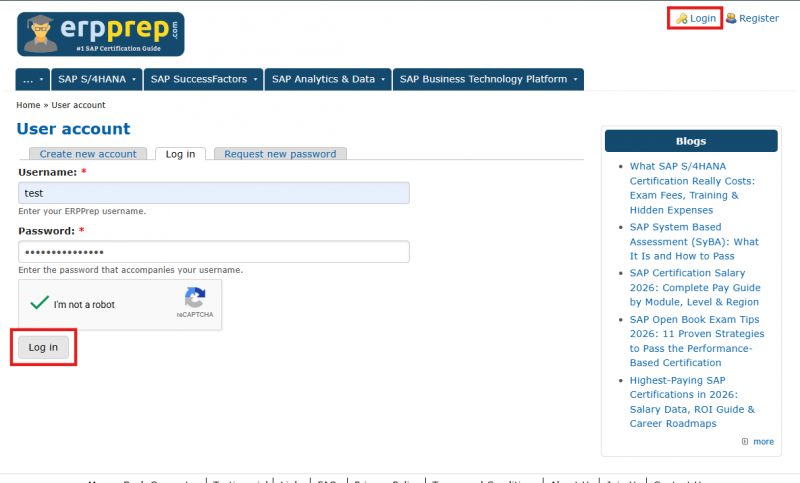
Task: Open SAP Certification Salary 2026 blog
Action: point(695,288)
